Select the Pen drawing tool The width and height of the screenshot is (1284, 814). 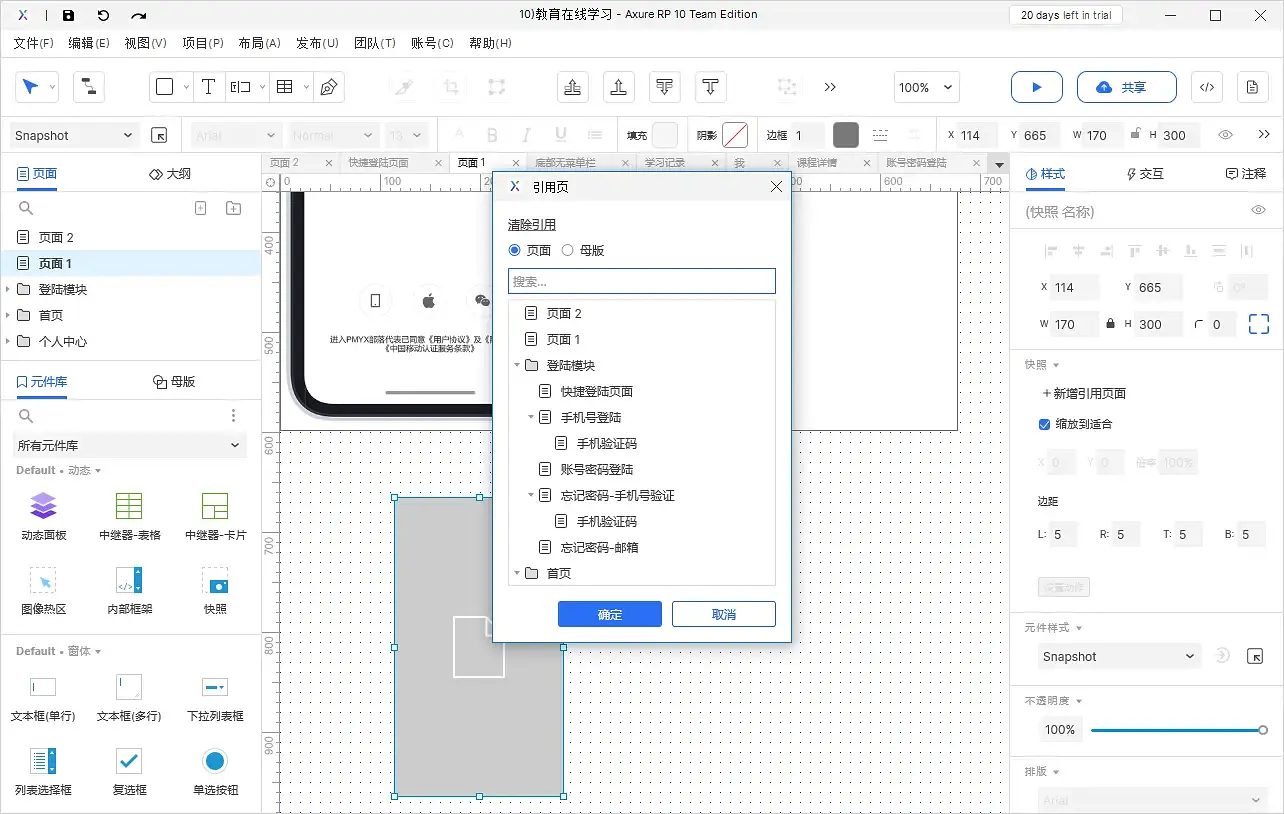(328, 87)
